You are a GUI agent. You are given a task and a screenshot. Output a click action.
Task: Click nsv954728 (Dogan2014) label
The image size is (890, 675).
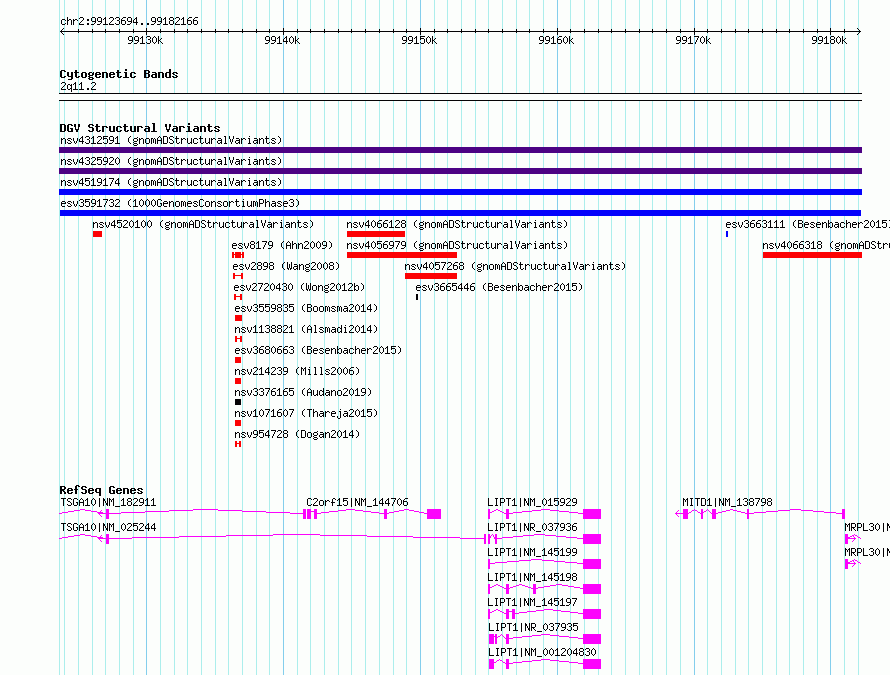(297, 434)
